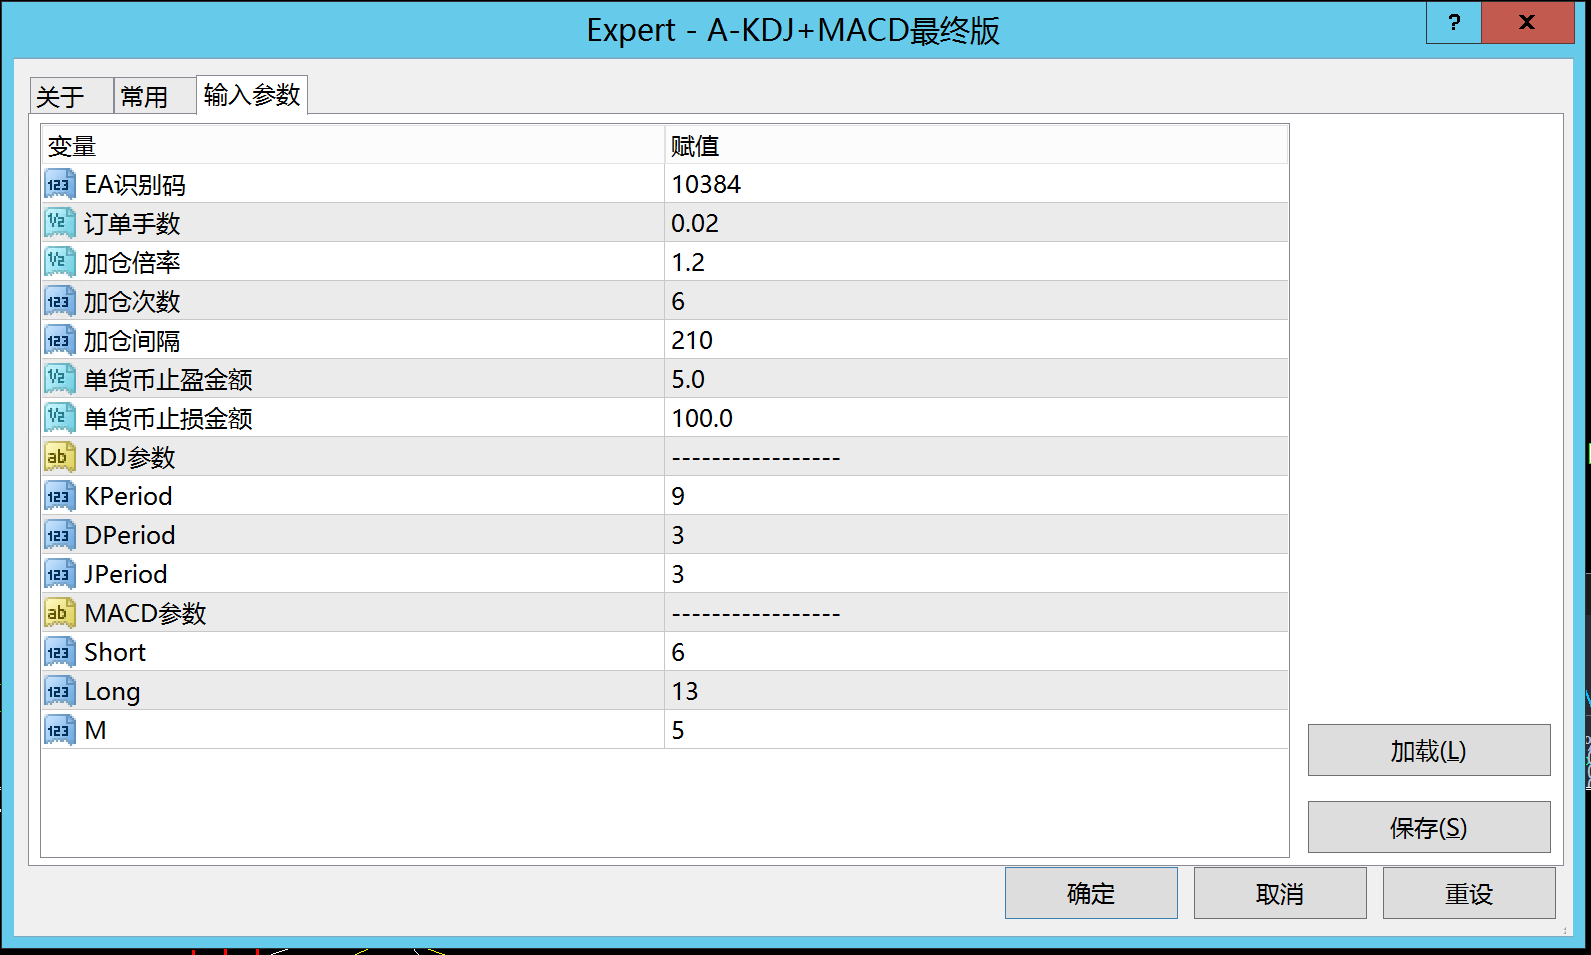Click the integer icon beside Long
Viewport: 1591px width, 955px height.
tap(59, 691)
